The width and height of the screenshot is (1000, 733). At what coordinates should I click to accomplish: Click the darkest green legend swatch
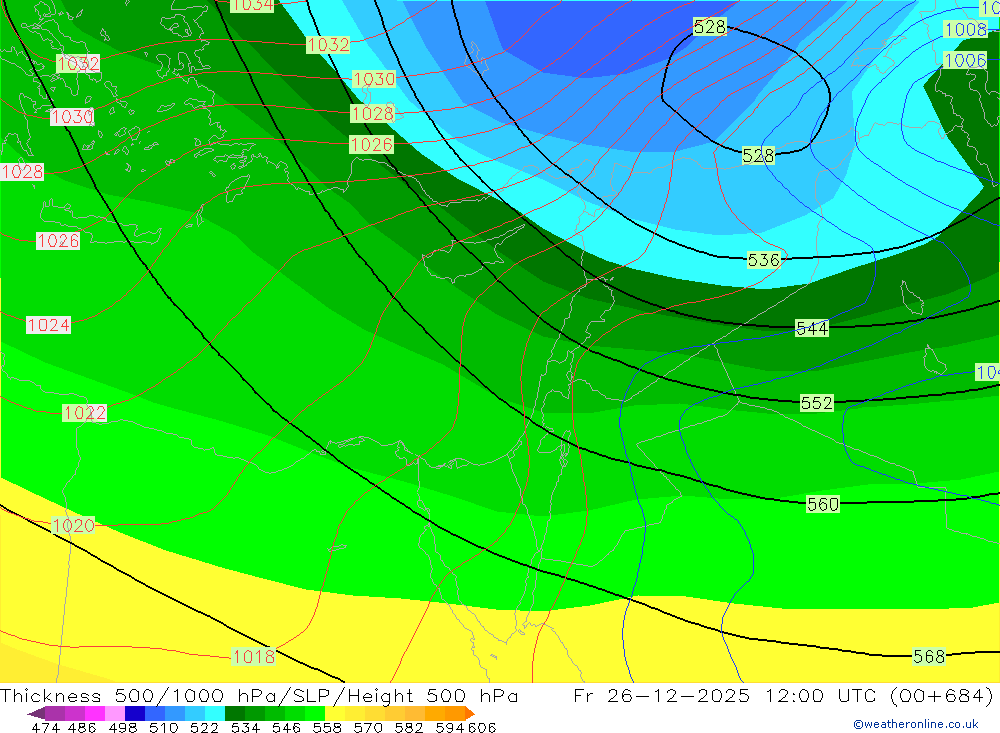coord(235,713)
